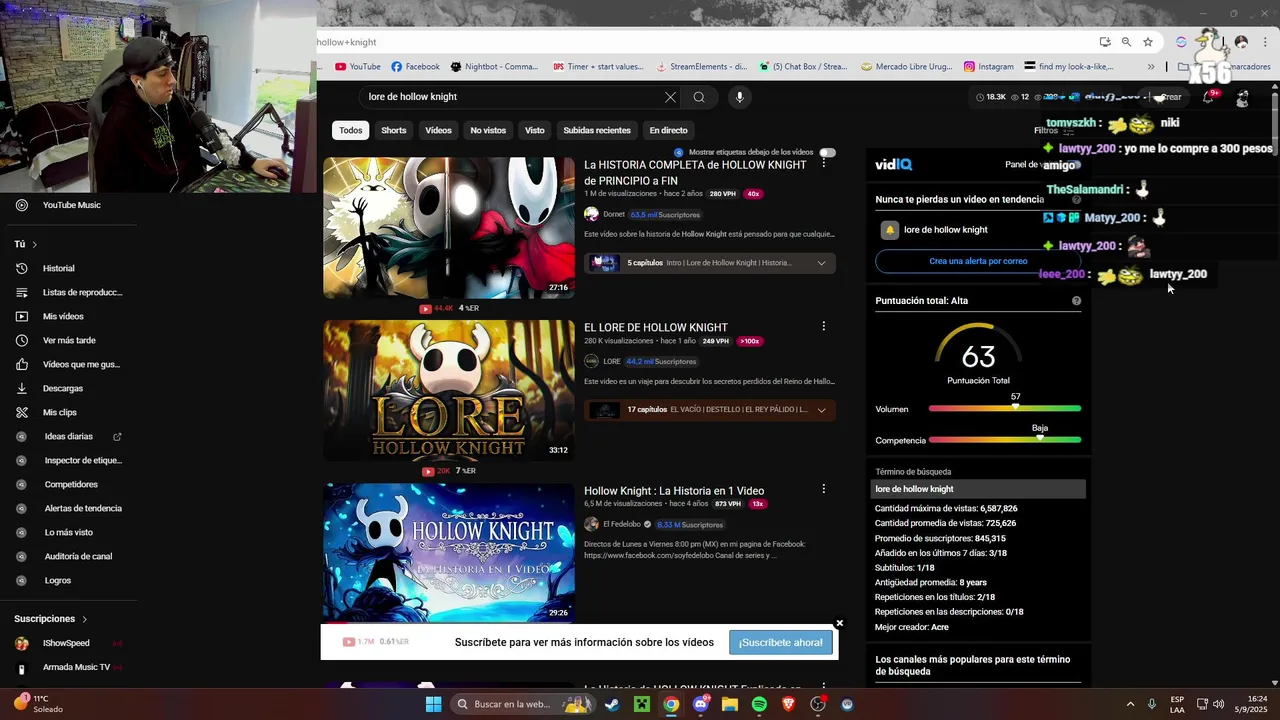Open the Chrome zoom magnifier icon
Image resolution: width=1280 pixels, height=720 pixels.
tap(1126, 42)
